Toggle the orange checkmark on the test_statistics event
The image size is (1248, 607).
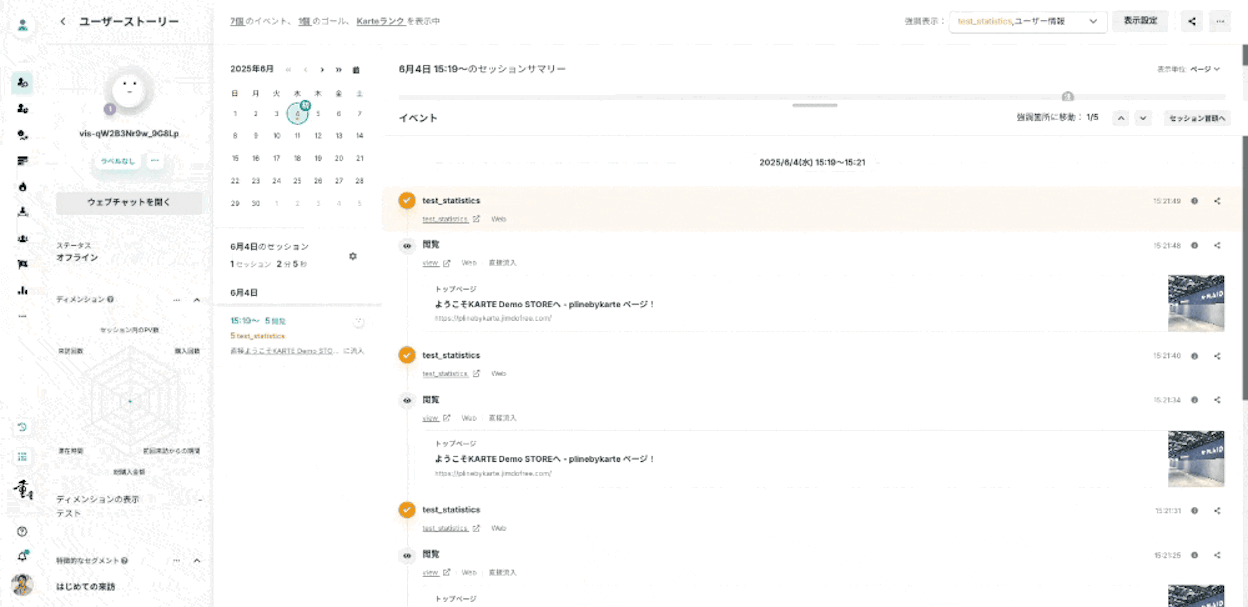(406, 200)
